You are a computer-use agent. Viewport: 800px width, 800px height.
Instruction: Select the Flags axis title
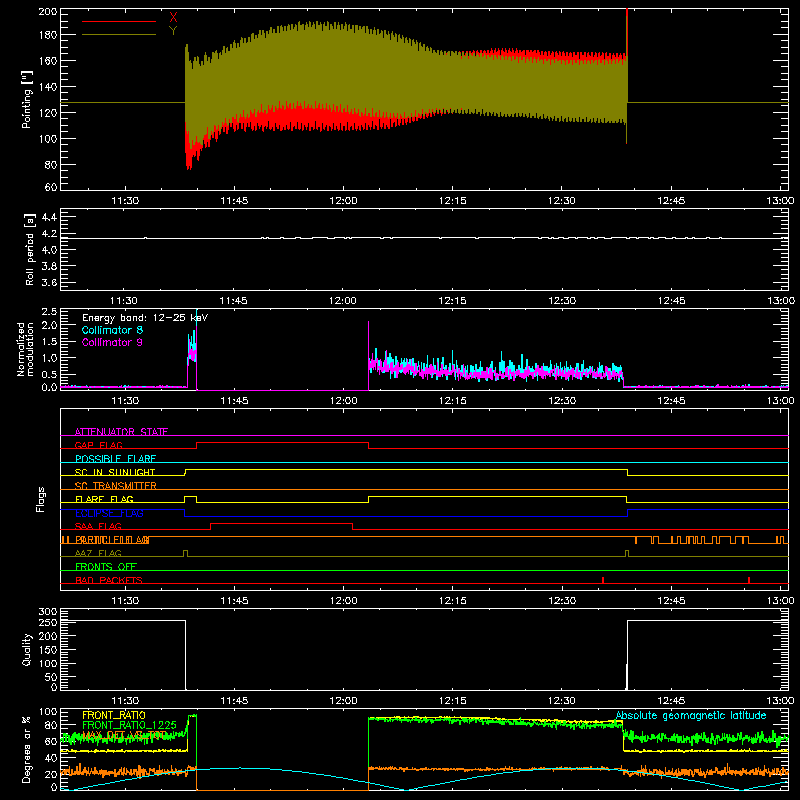pyautogui.click(x=41, y=499)
